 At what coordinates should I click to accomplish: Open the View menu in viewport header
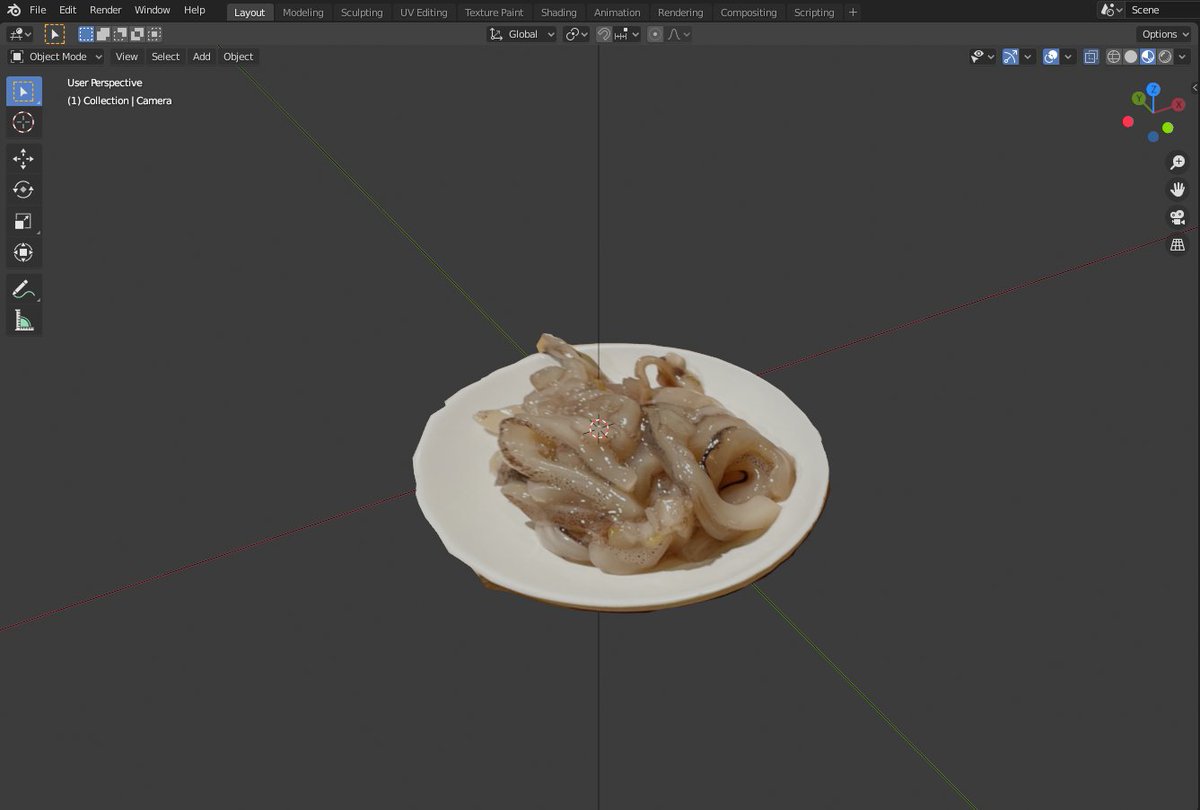point(126,56)
